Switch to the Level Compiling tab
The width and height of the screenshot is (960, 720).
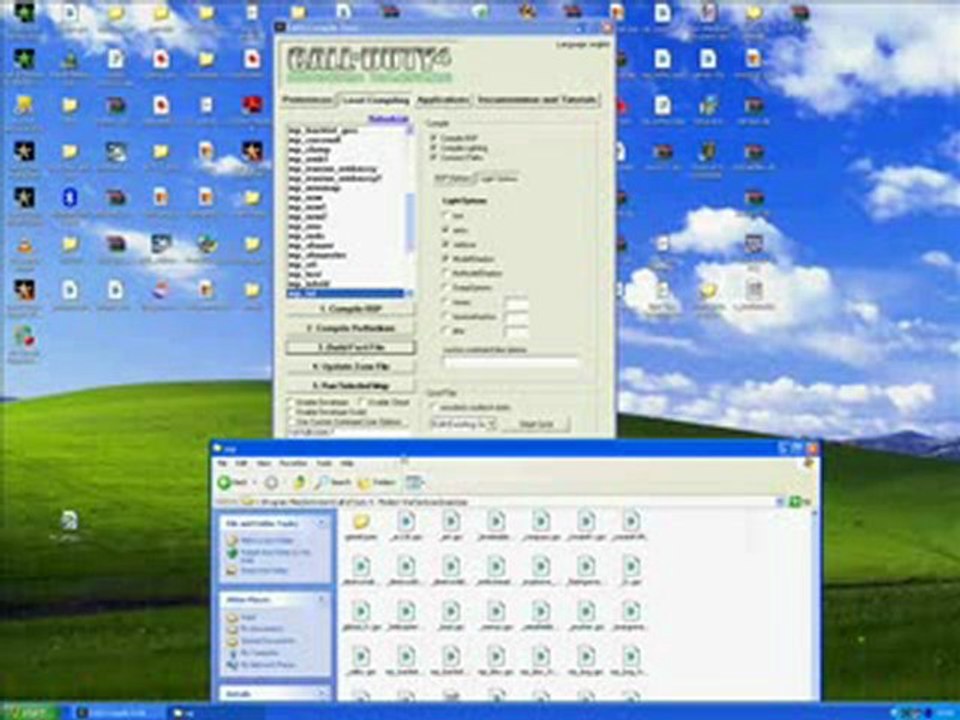(x=375, y=100)
